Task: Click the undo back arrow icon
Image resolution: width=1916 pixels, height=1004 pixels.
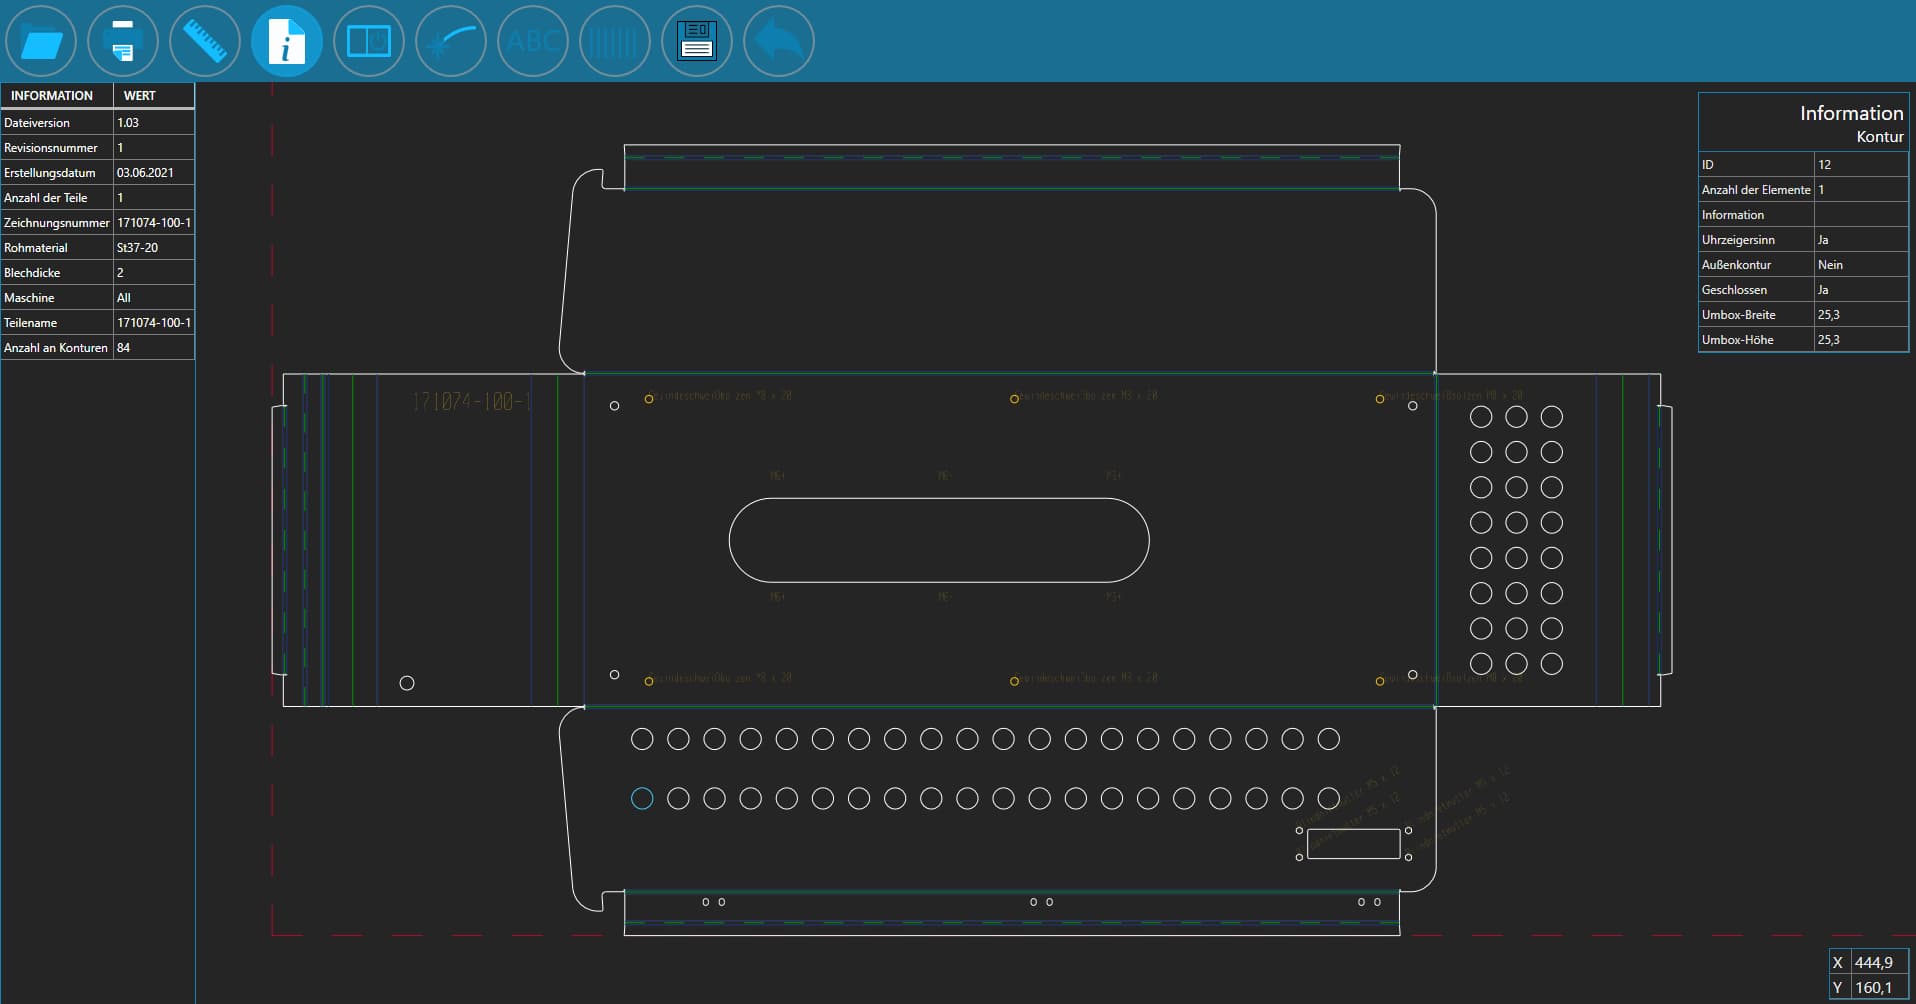Action: point(779,41)
